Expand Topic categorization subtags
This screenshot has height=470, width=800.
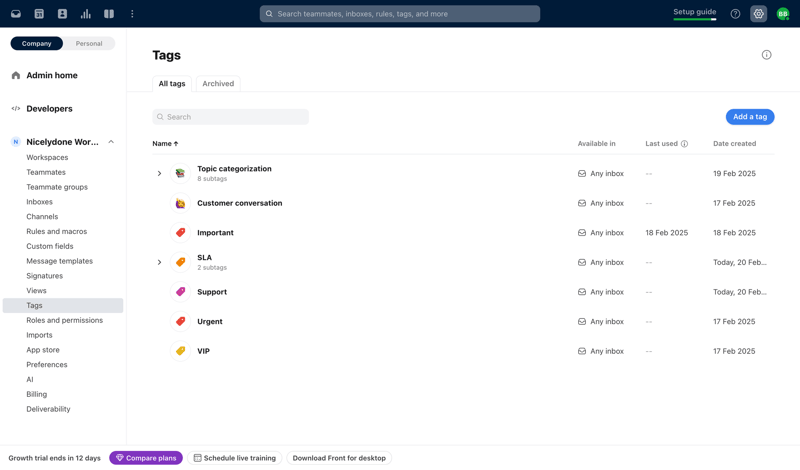[x=159, y=174]
